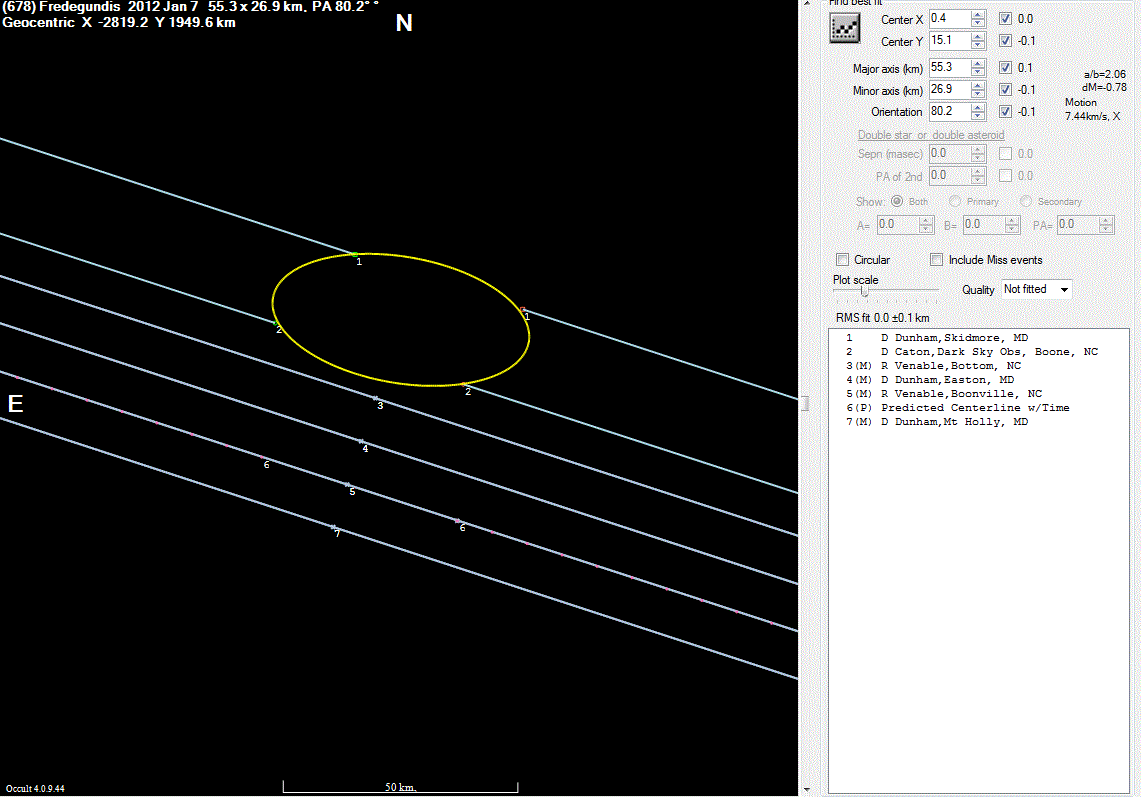Decrease Center Y with the down arrow
Screen dimensions: 1141x797
click(x=977, y=46)
